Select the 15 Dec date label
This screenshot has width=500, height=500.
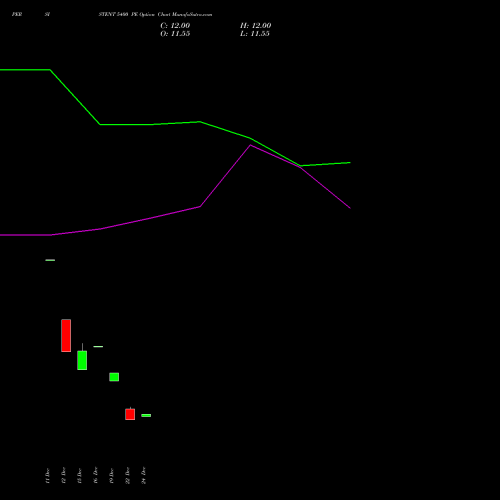[79, 476]
